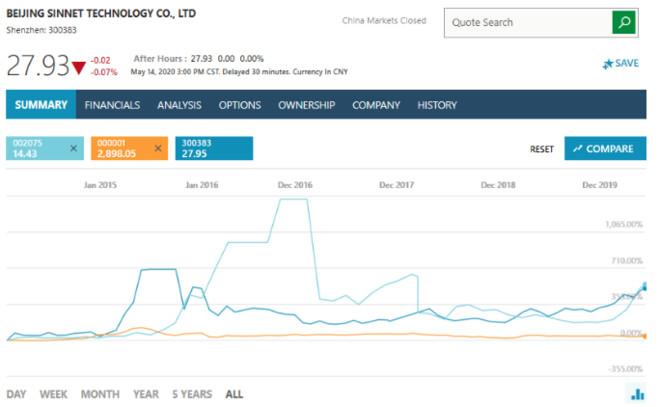The image size is (660, 407).
Task: Open the HISTORY tab
Action: [x=437, y=105]
